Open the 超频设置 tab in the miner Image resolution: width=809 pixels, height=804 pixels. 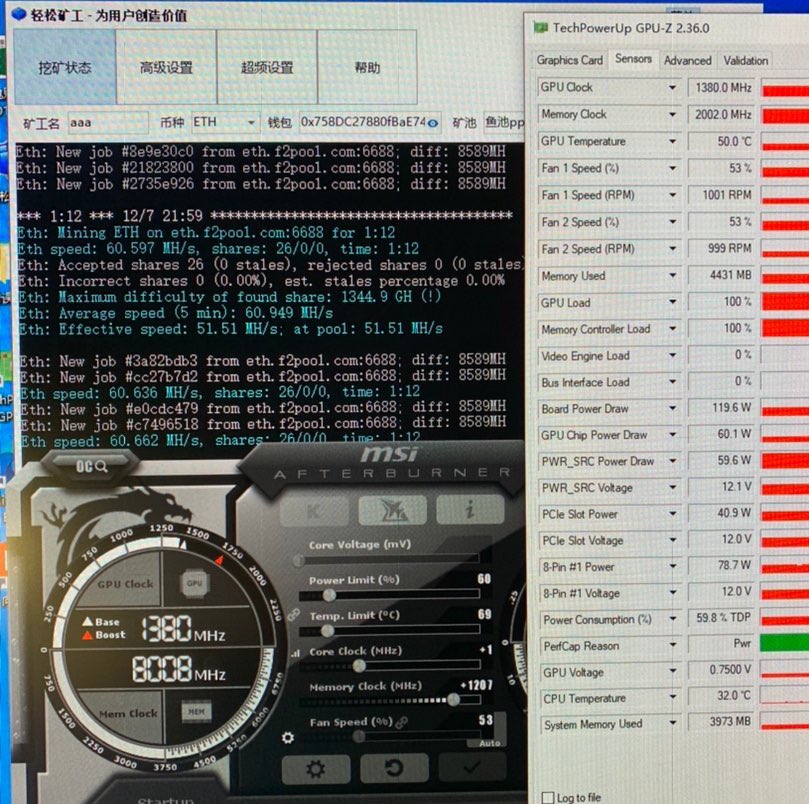(267, 67)
